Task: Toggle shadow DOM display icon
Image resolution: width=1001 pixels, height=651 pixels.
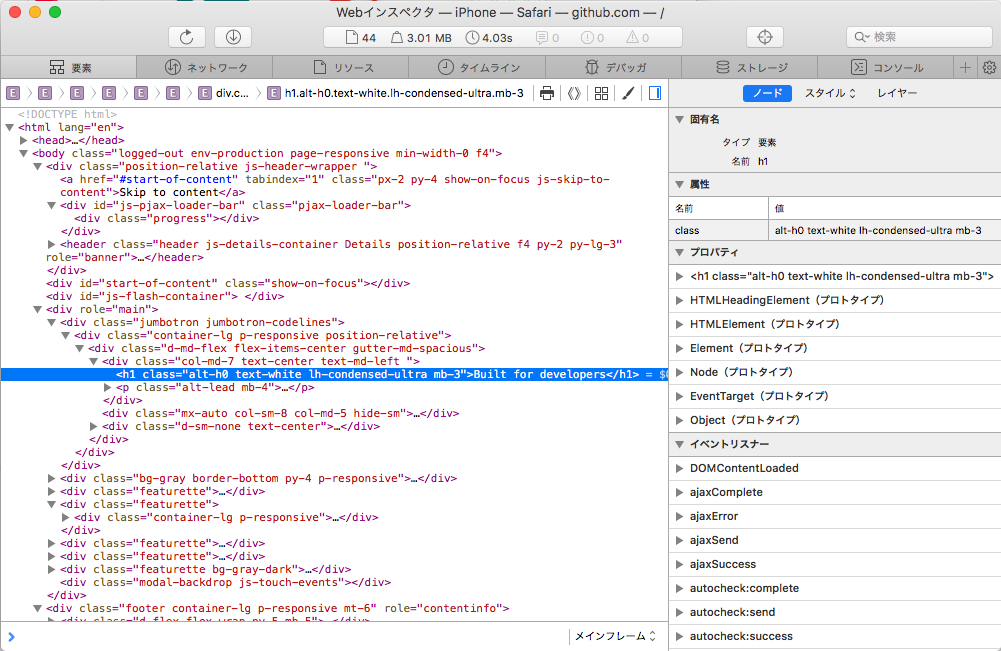Action: pyautogui.click(x=574, y=93)
